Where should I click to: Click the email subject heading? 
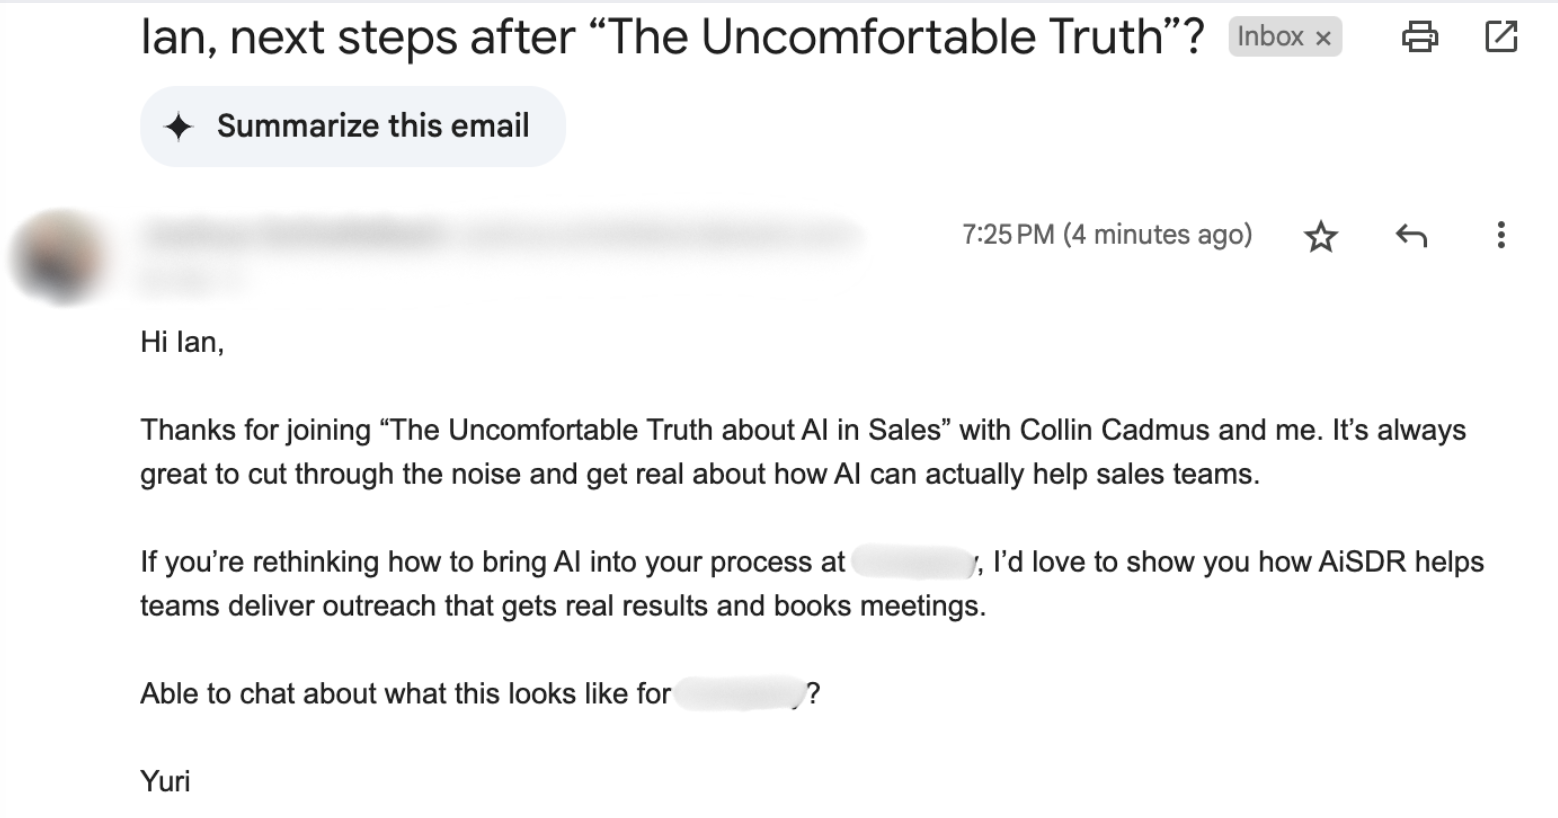[x=672, y=37]
